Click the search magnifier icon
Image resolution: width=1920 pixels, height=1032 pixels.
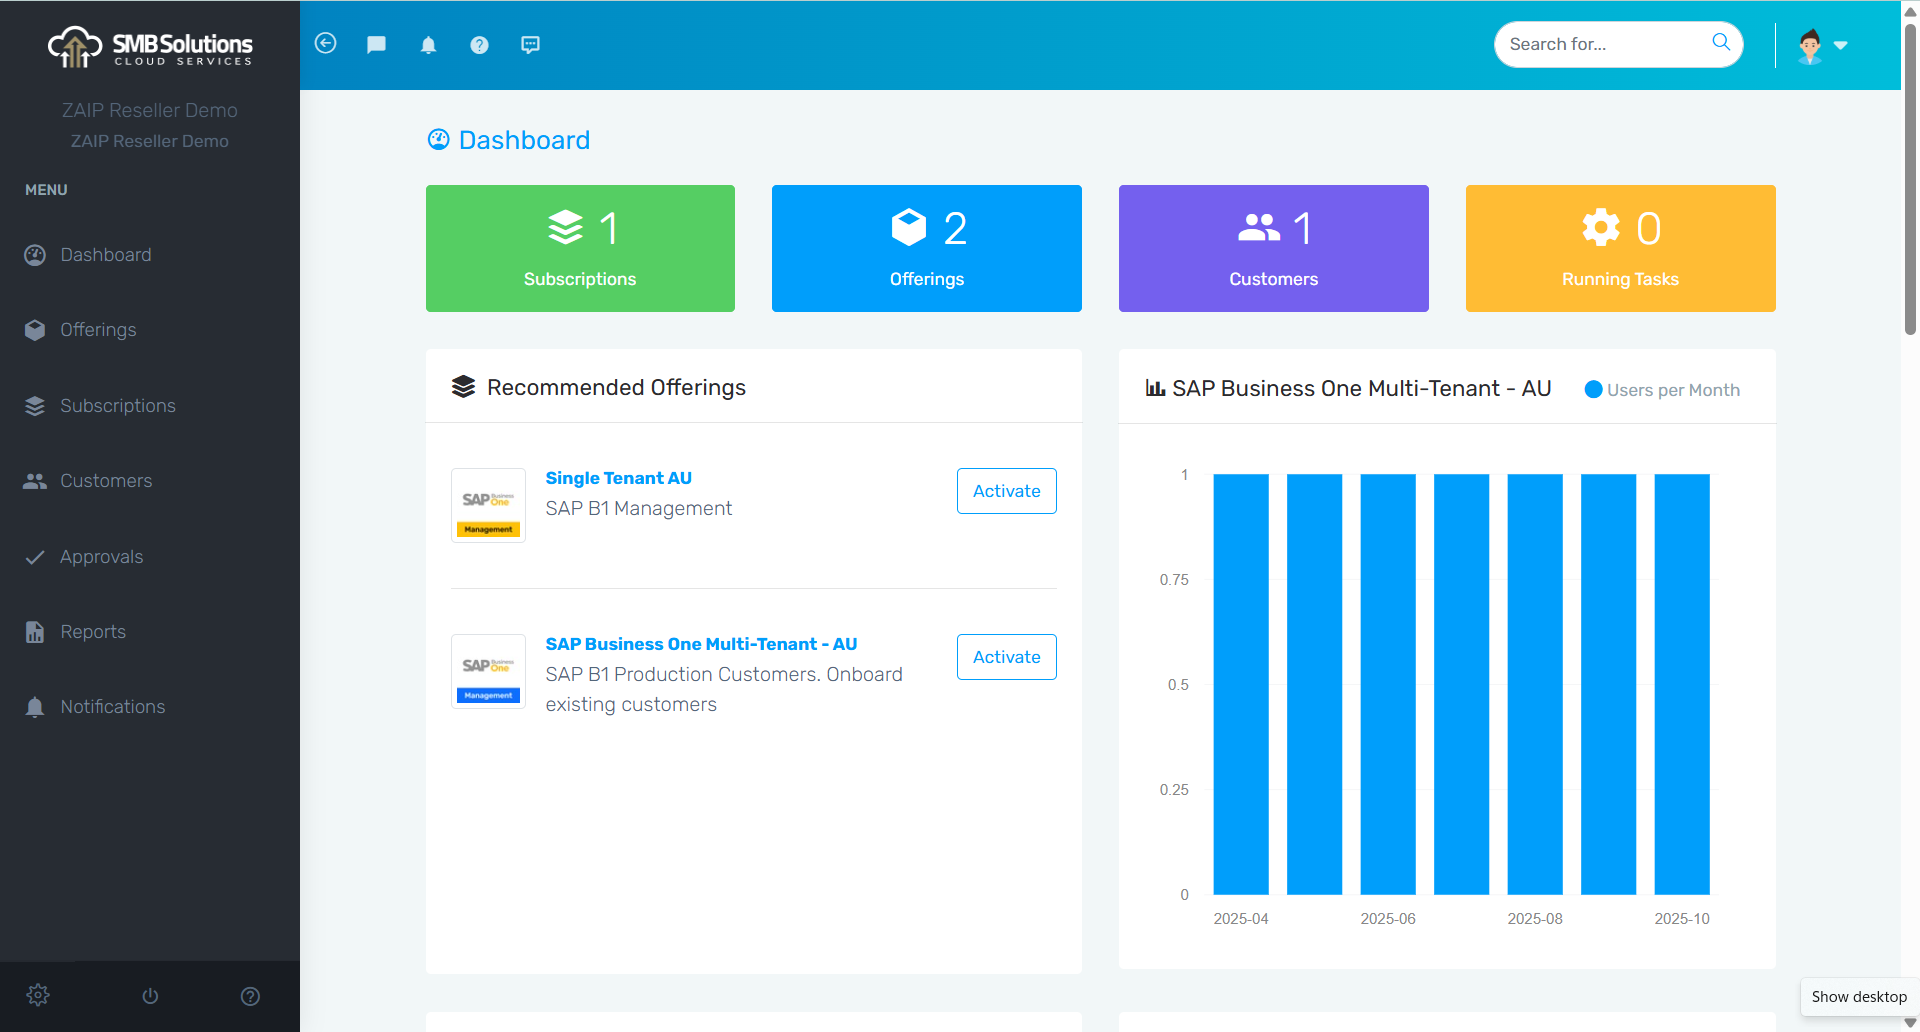click(x=1720, y=42)
